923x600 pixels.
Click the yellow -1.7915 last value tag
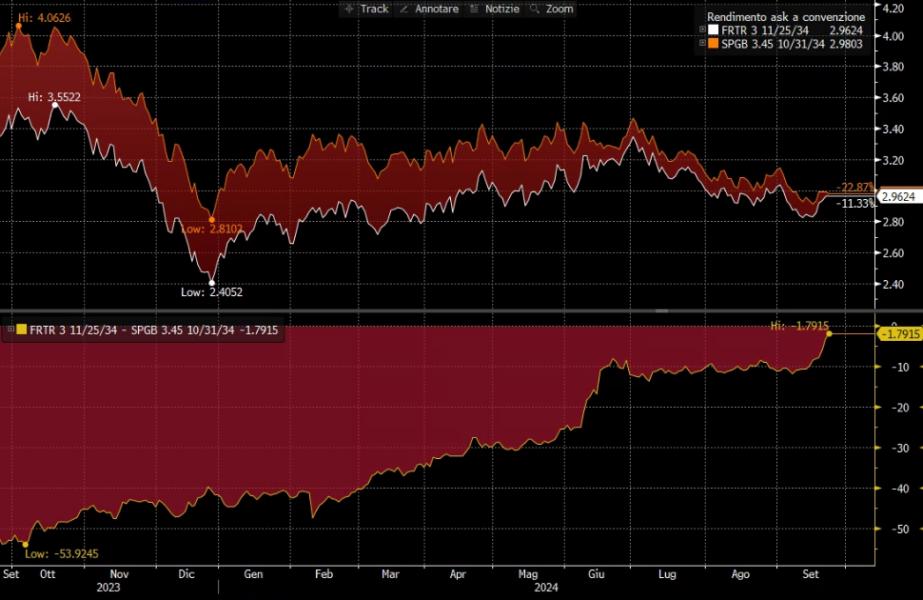click(899, 334)
